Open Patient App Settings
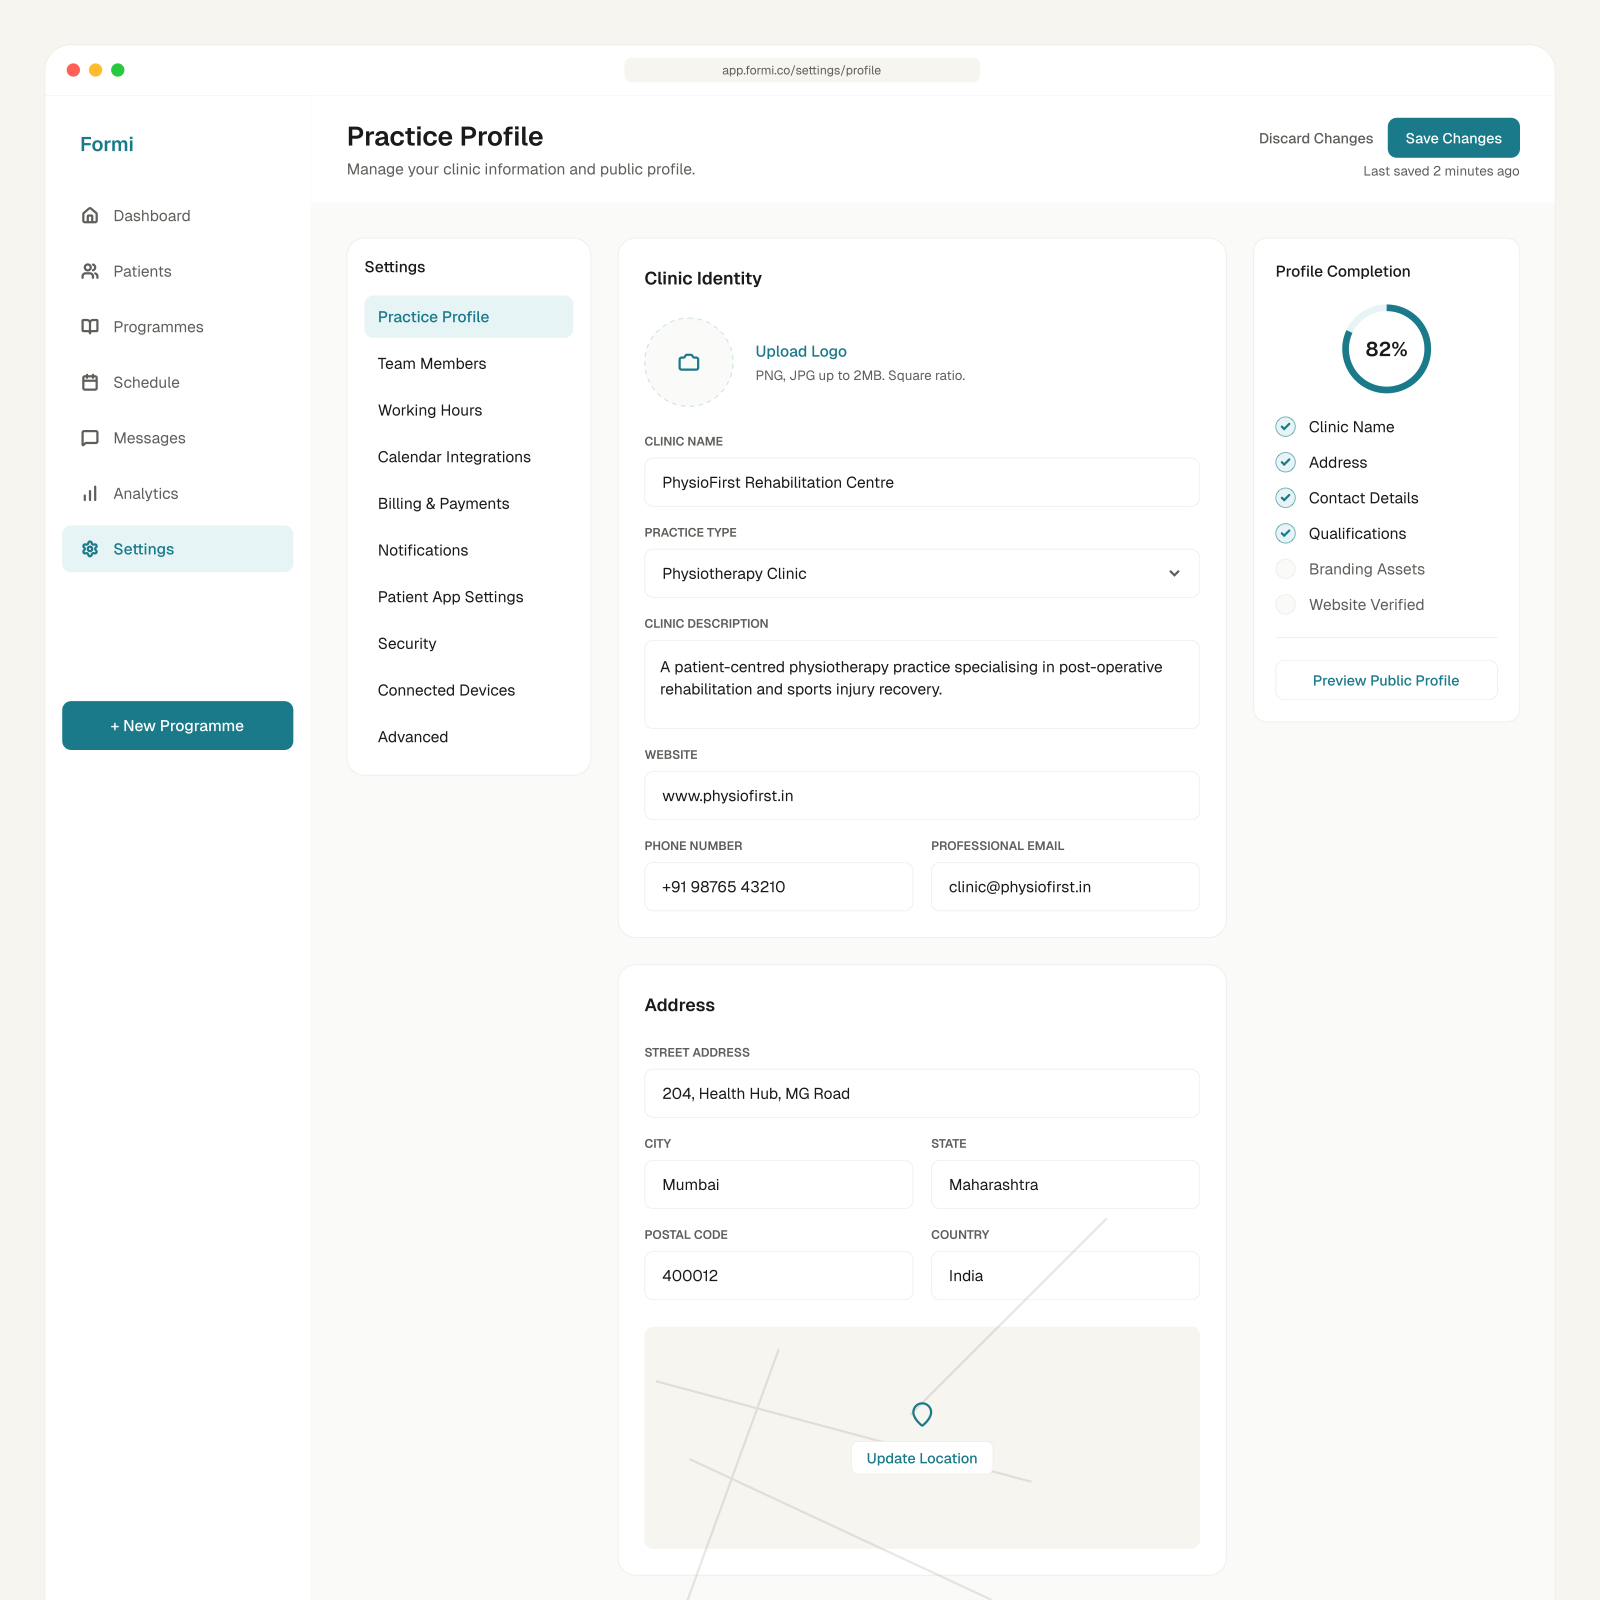The width and height of the screenshot is (1600, 1600). point(468,597)
